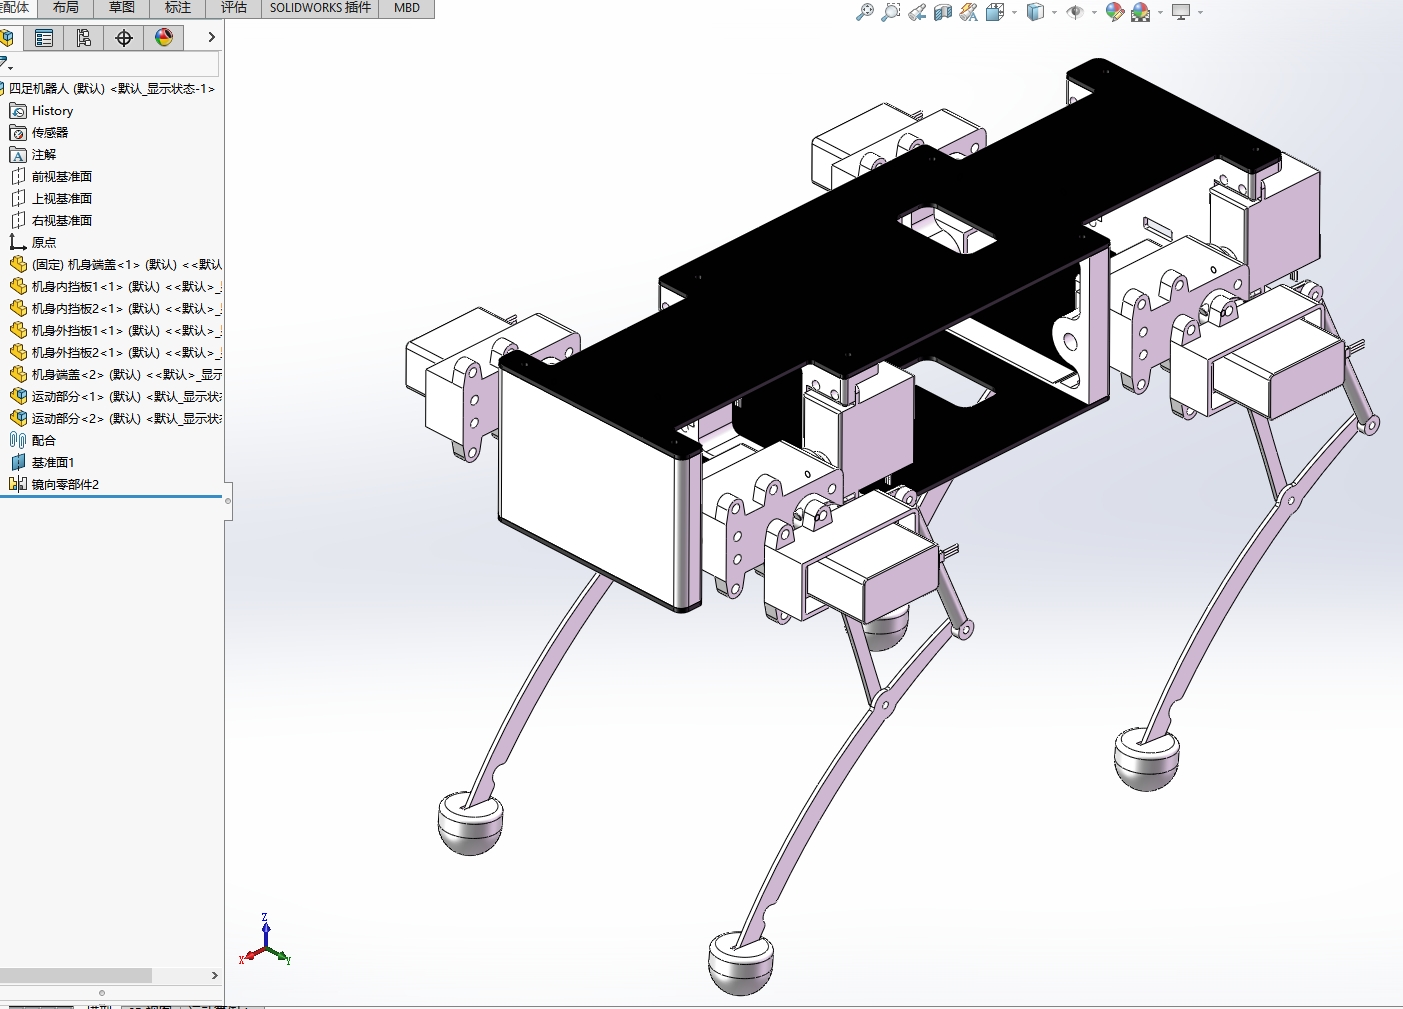
Task: Click the panel collapse handle on divider
Action: (x=228, y=500)
